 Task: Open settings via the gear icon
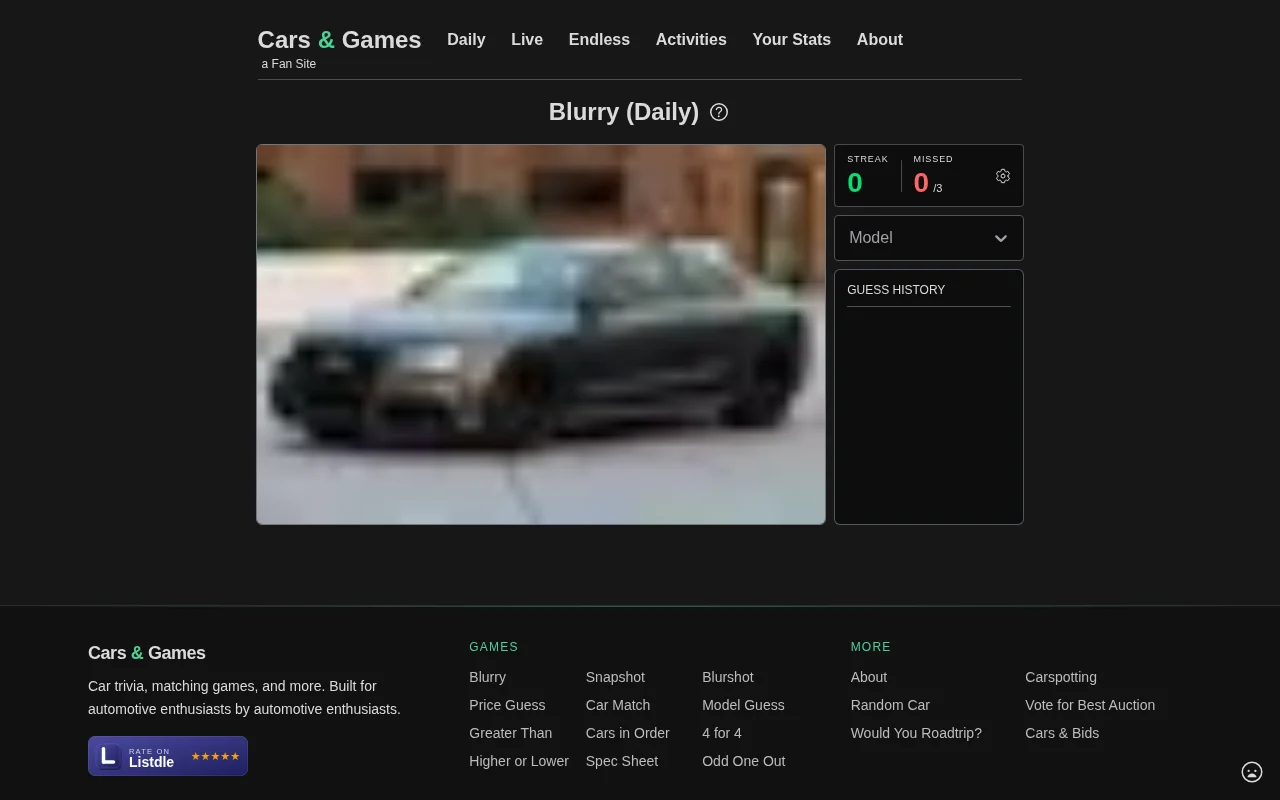click(x=1003, y=176)
